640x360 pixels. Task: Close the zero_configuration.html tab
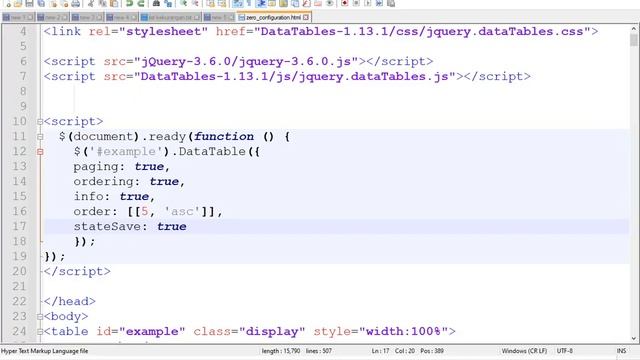click(306, 18)
